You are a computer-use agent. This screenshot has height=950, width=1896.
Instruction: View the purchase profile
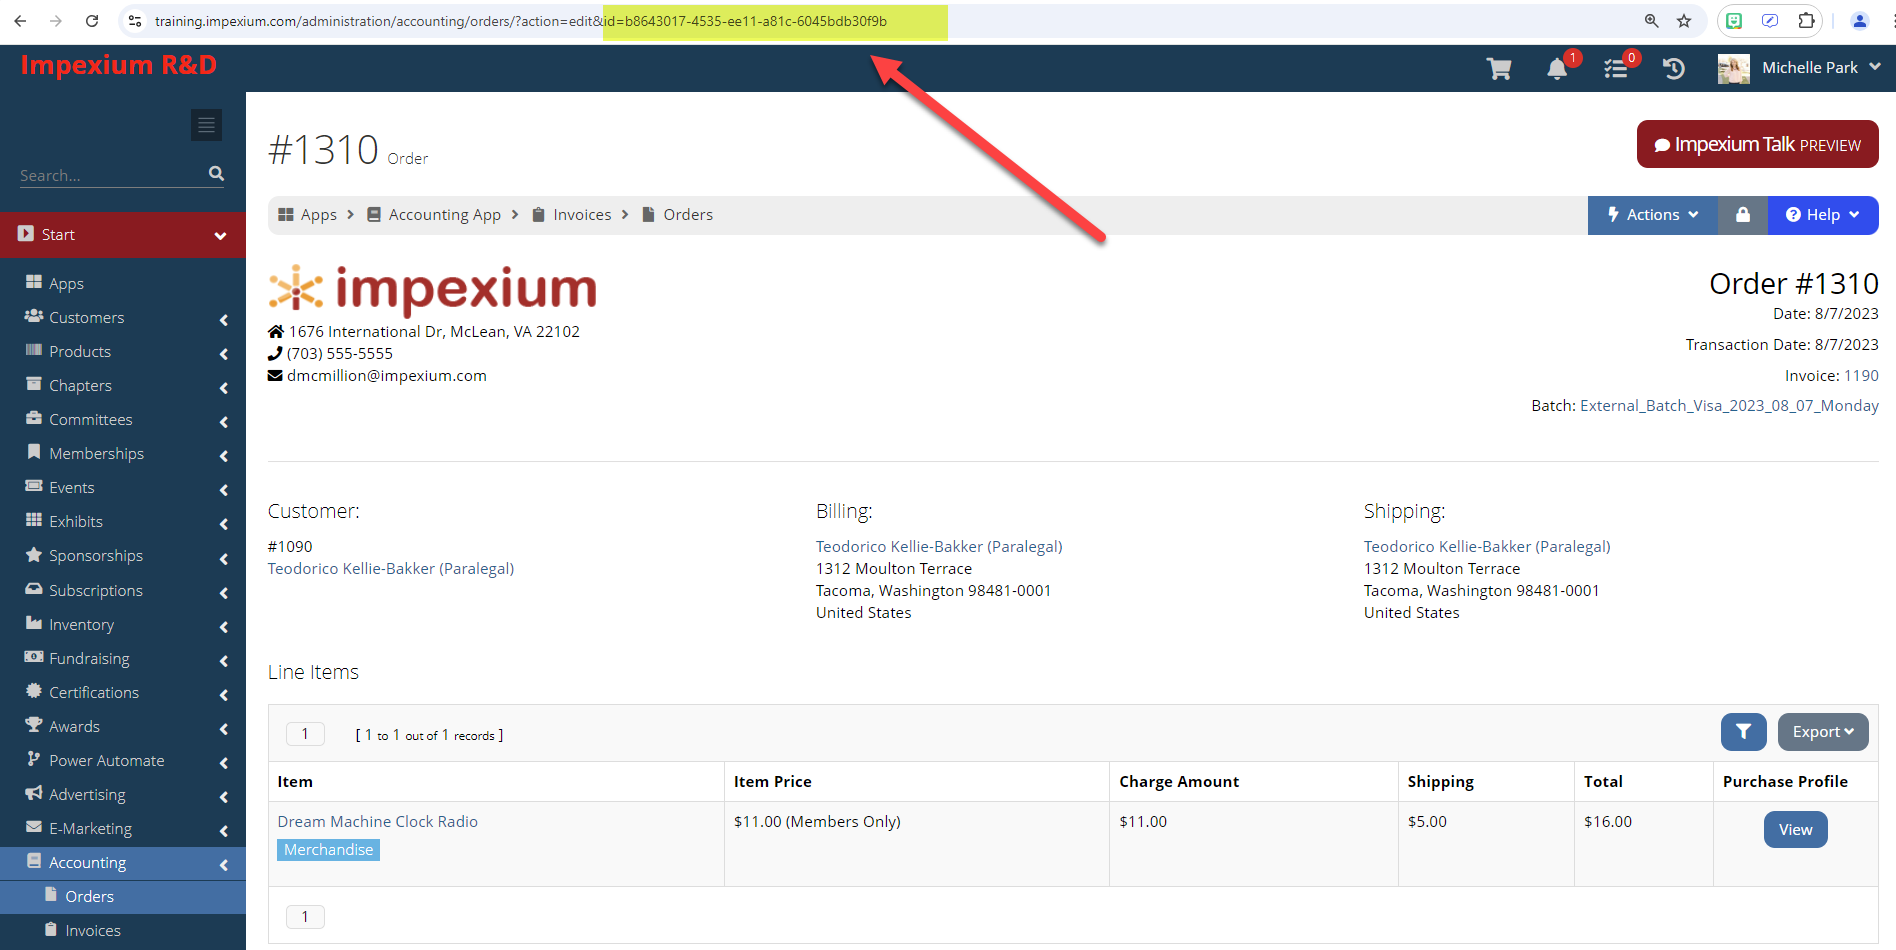[1795, 830]
